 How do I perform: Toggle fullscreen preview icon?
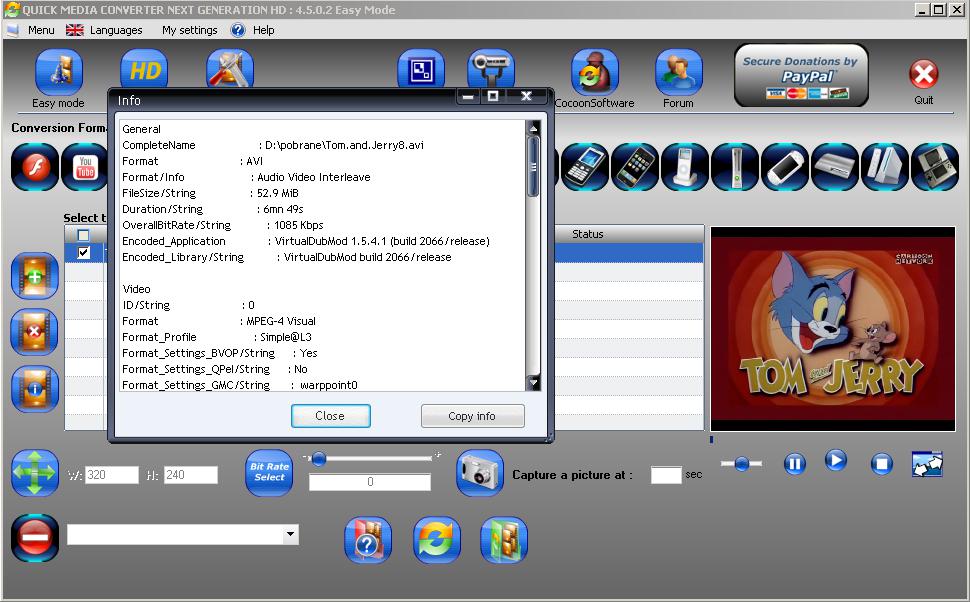click(x=927, y=464)
